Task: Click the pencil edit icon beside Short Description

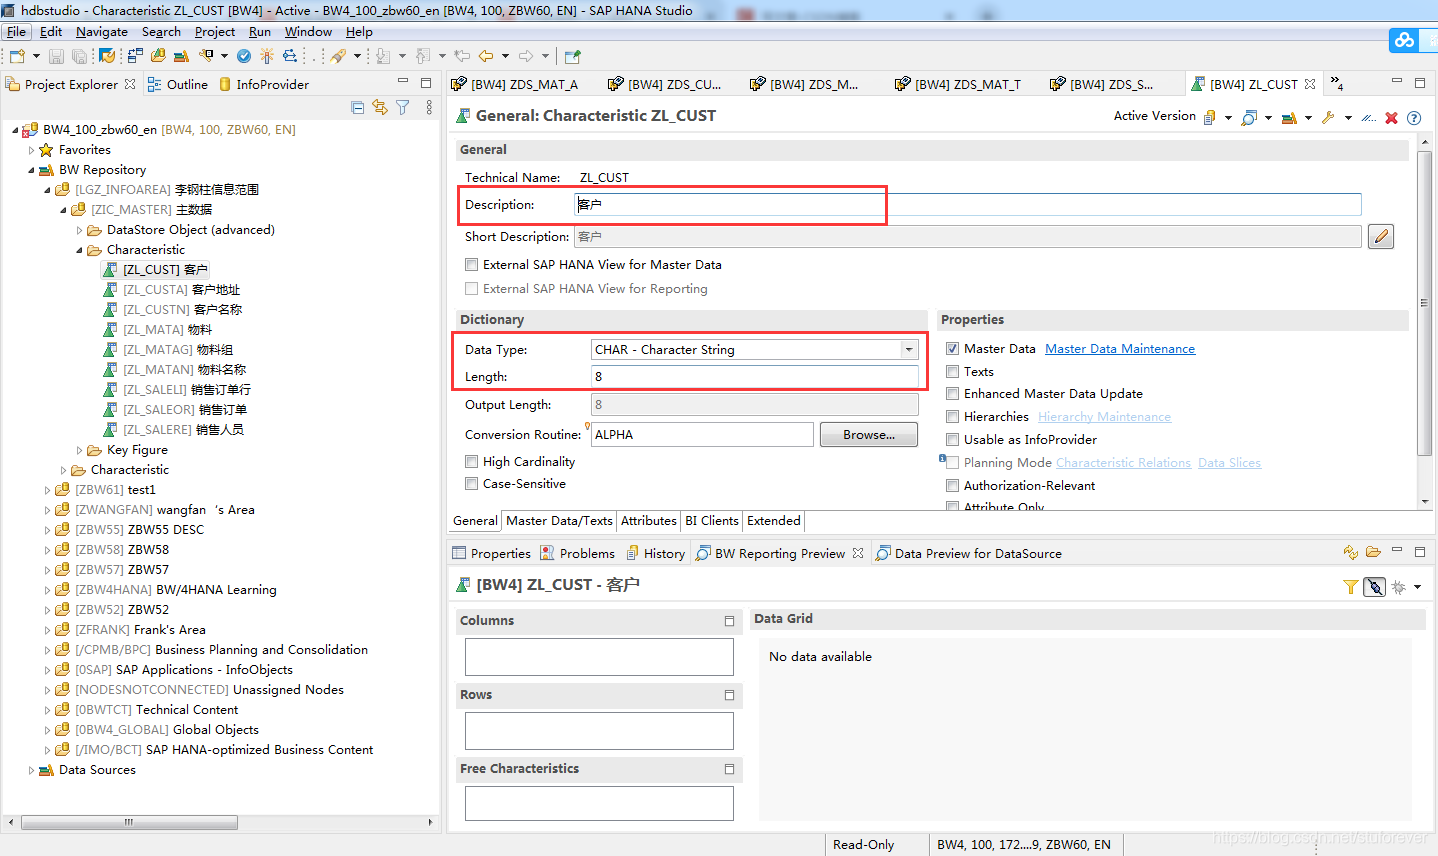Action: pyautogui.click(x=1381, y=236)
